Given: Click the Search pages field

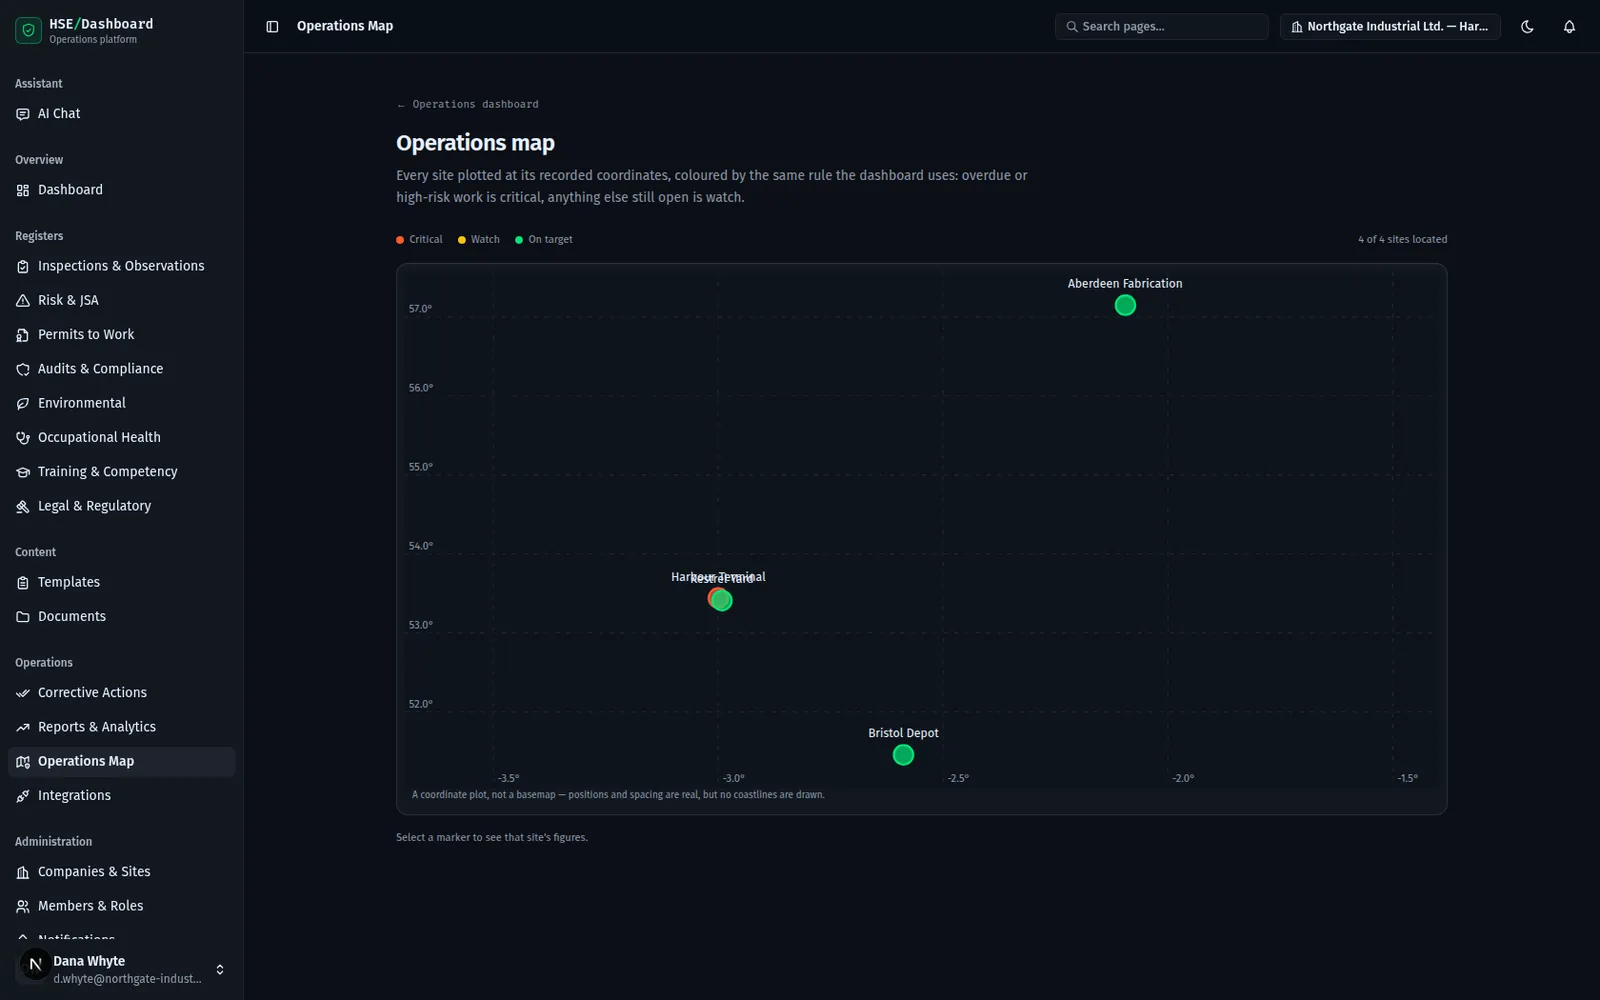Looking at the screenshot, I should pos(1161,27).
